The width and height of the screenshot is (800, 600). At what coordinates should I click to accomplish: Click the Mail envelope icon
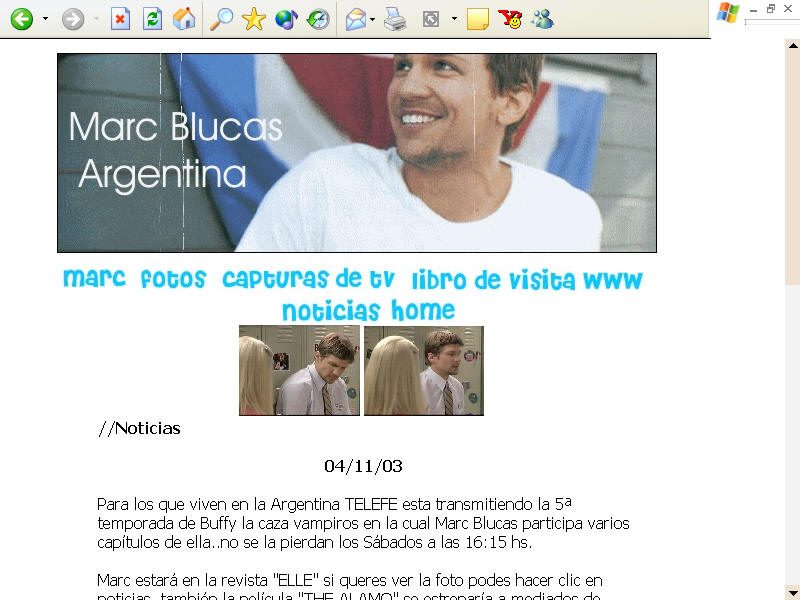point(356,19)
